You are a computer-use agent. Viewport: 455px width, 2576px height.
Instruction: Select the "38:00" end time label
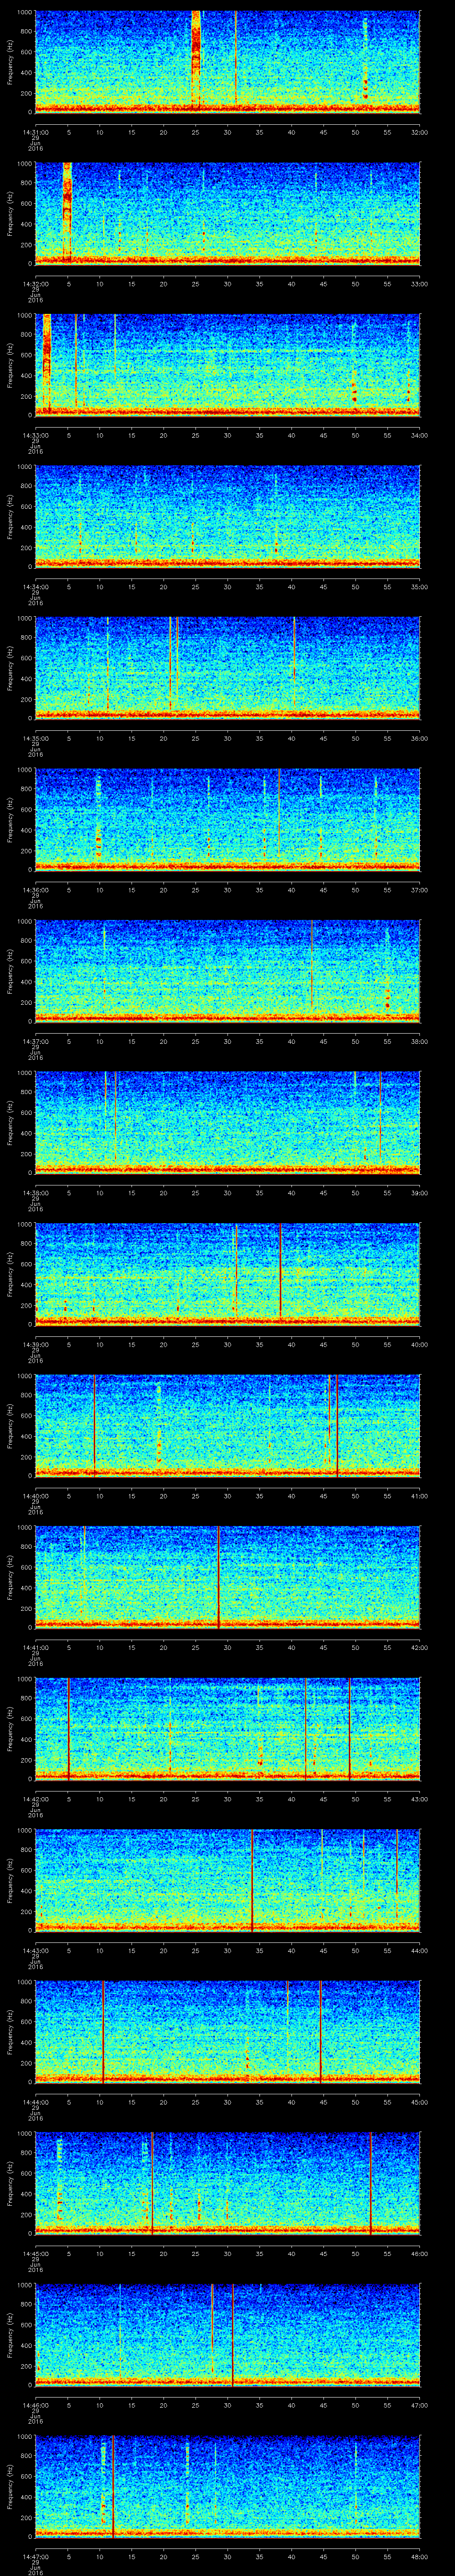pyautogui.click(x=419, y=1042)
